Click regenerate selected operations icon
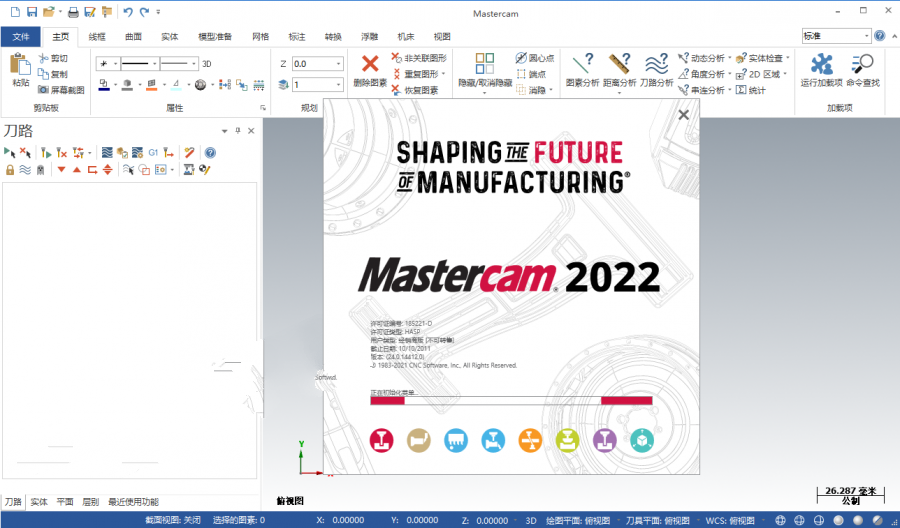The width and height of the screenshot is (900, 528). 46,153
